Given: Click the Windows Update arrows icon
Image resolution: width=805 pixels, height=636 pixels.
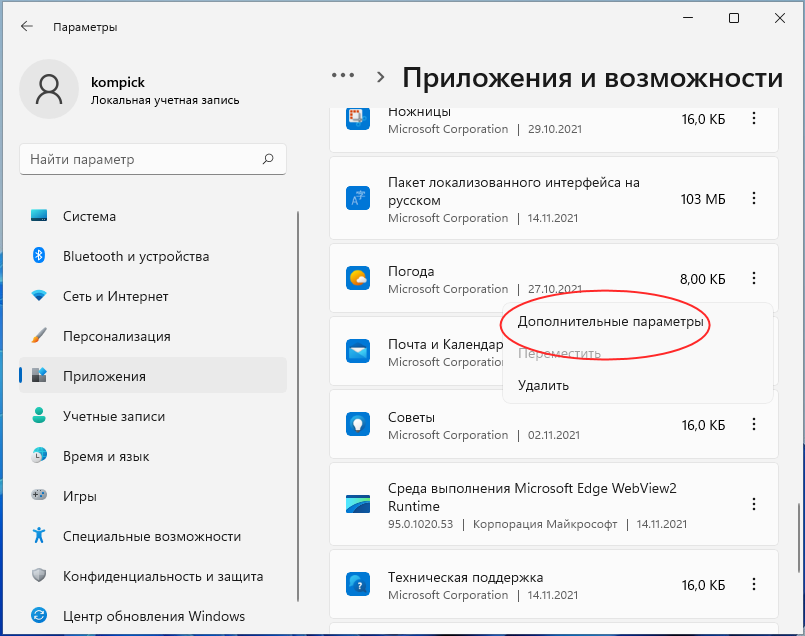Looking at the screenshot, I should click(39, 615).
